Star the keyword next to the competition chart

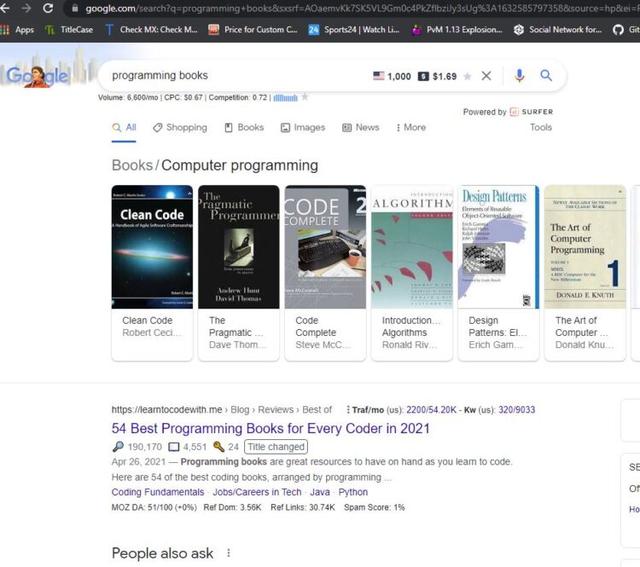tap(305, 97)
